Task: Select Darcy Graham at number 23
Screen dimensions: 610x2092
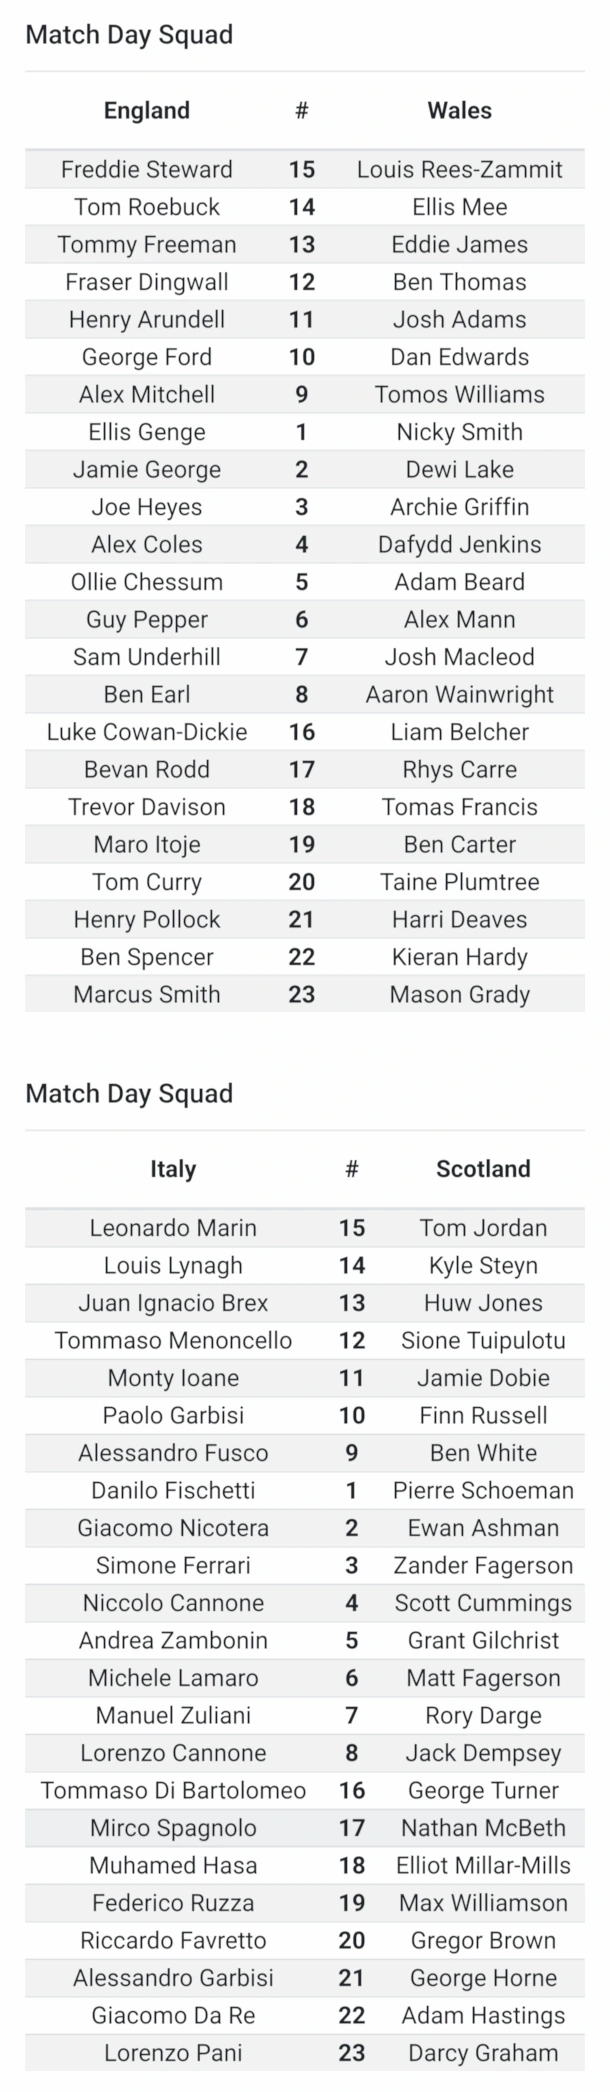Action: [x=483, y=2053]
